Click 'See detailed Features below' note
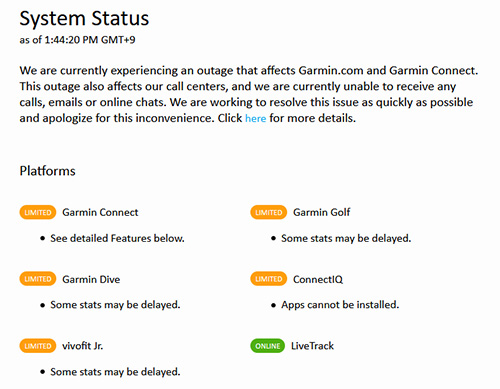The image size is (500, 389). 117,238
